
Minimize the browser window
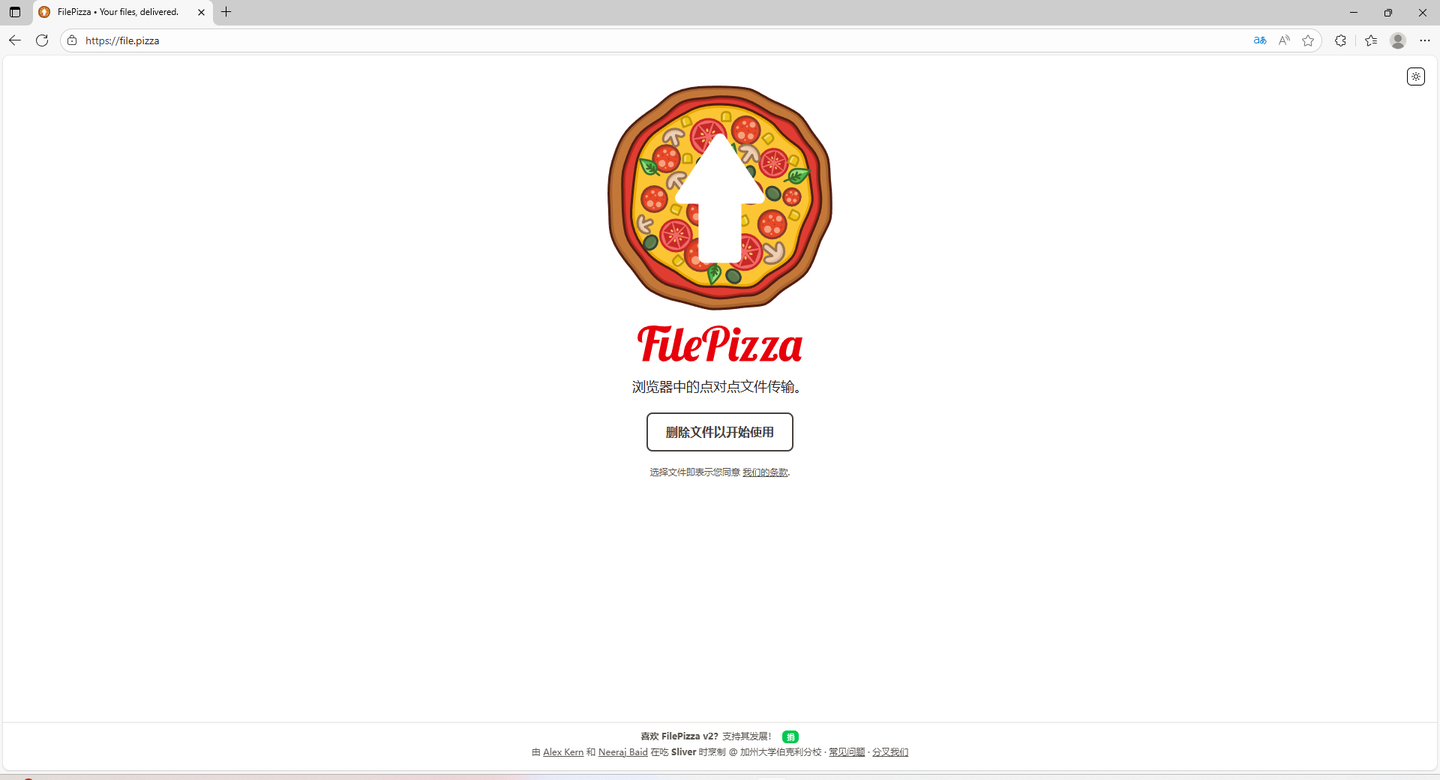point(1354,12)
